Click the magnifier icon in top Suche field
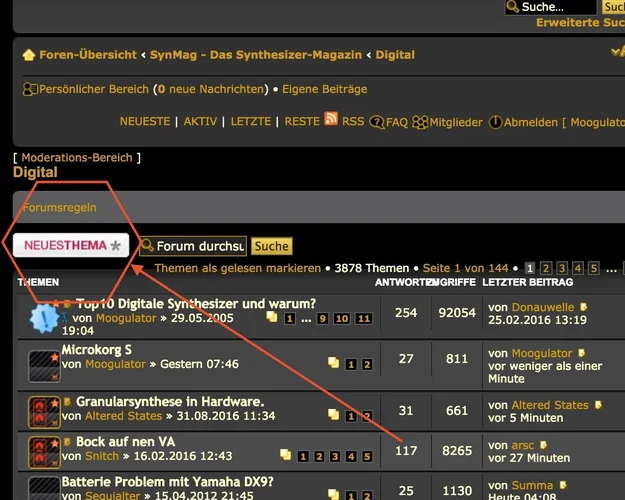This screenshot has height=500, width=625. pos(513,6)
